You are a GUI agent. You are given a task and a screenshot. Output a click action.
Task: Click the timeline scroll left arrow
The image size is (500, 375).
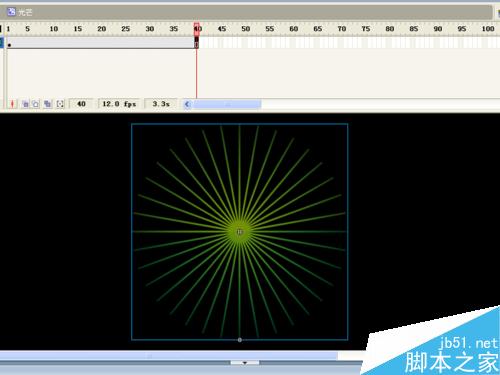188,104
